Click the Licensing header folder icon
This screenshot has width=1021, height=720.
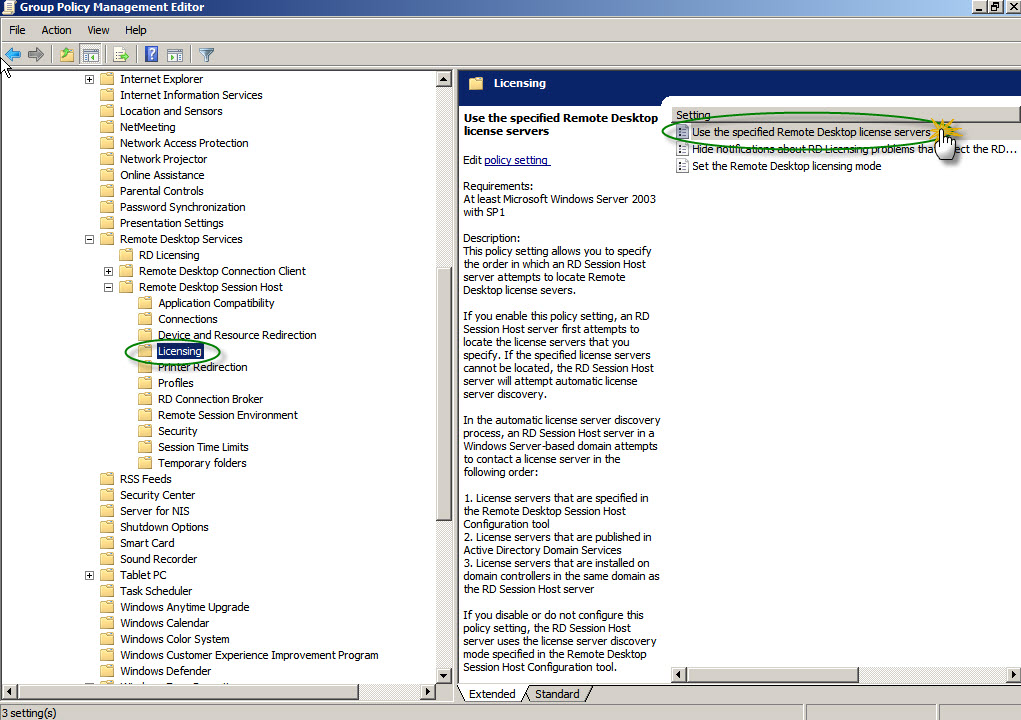tap(477, 83)
